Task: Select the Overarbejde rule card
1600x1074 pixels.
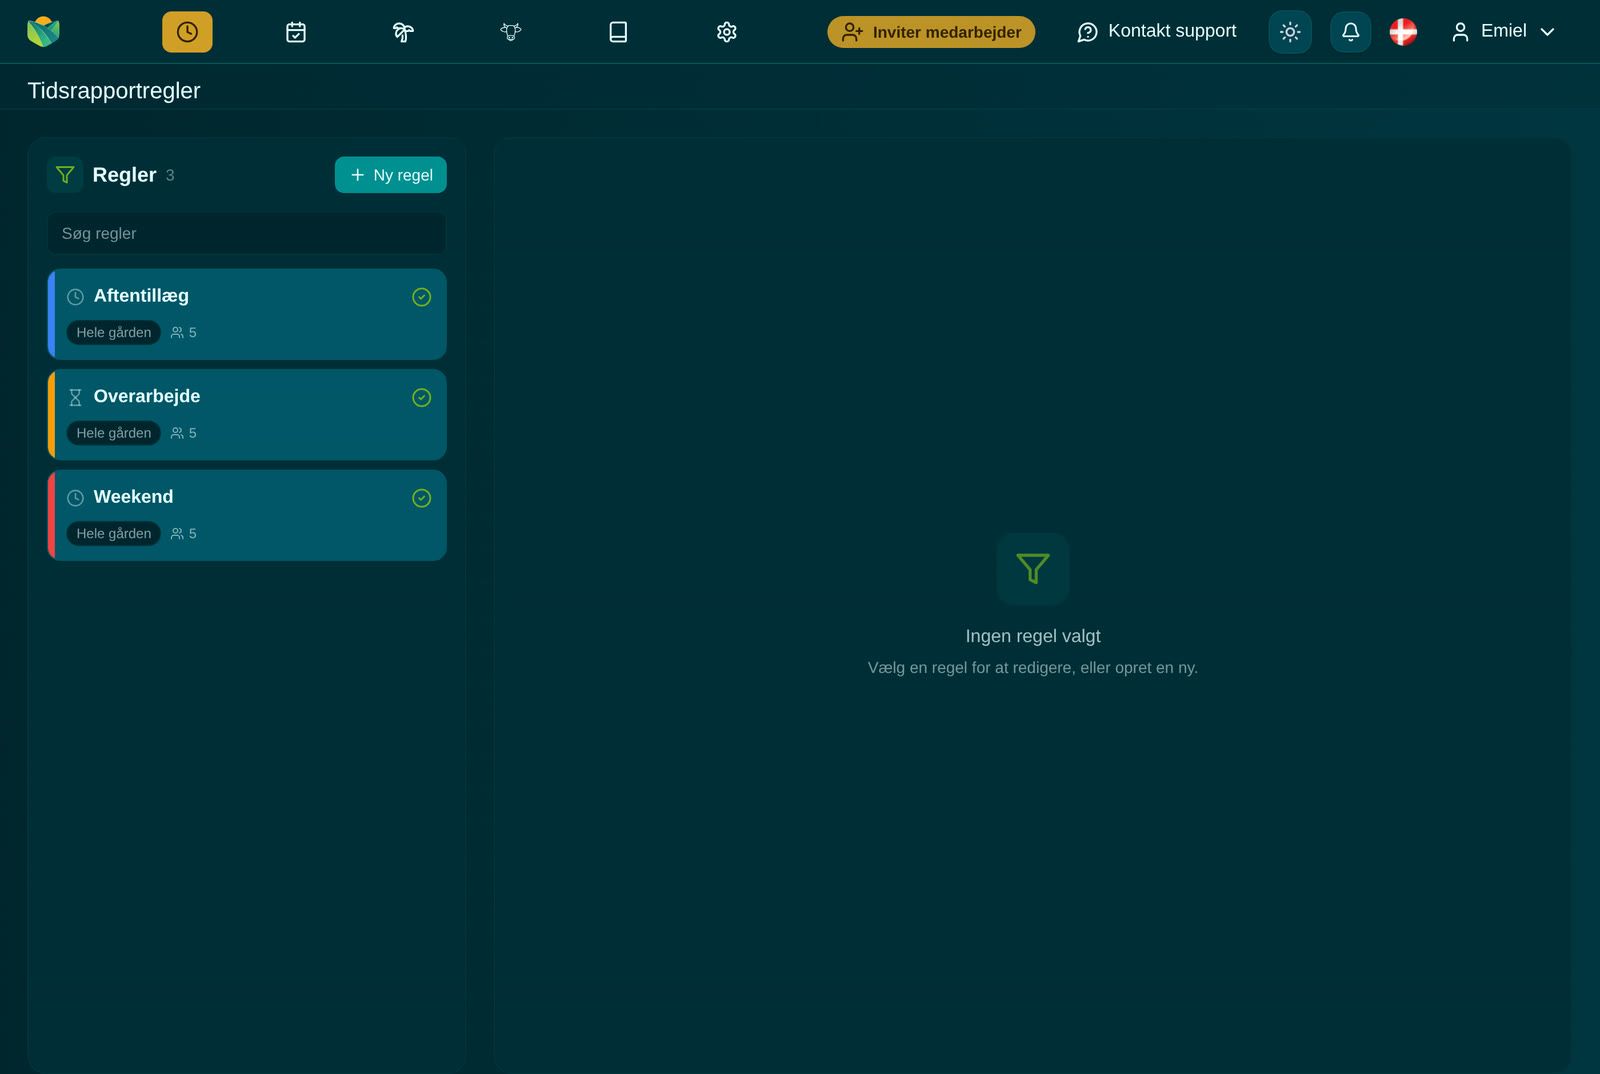Action: click(x=247, y=415)
